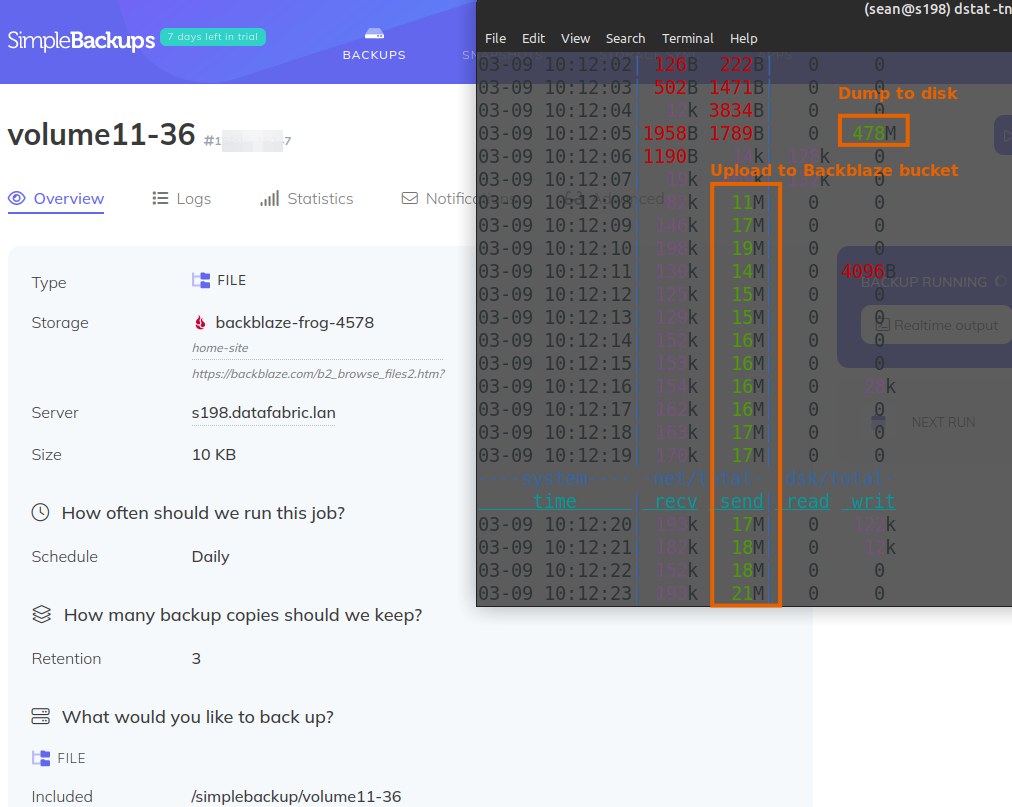Click the Daily schedule value
The width and height of the screenshot is (1012, 807).
pos(210,557)
